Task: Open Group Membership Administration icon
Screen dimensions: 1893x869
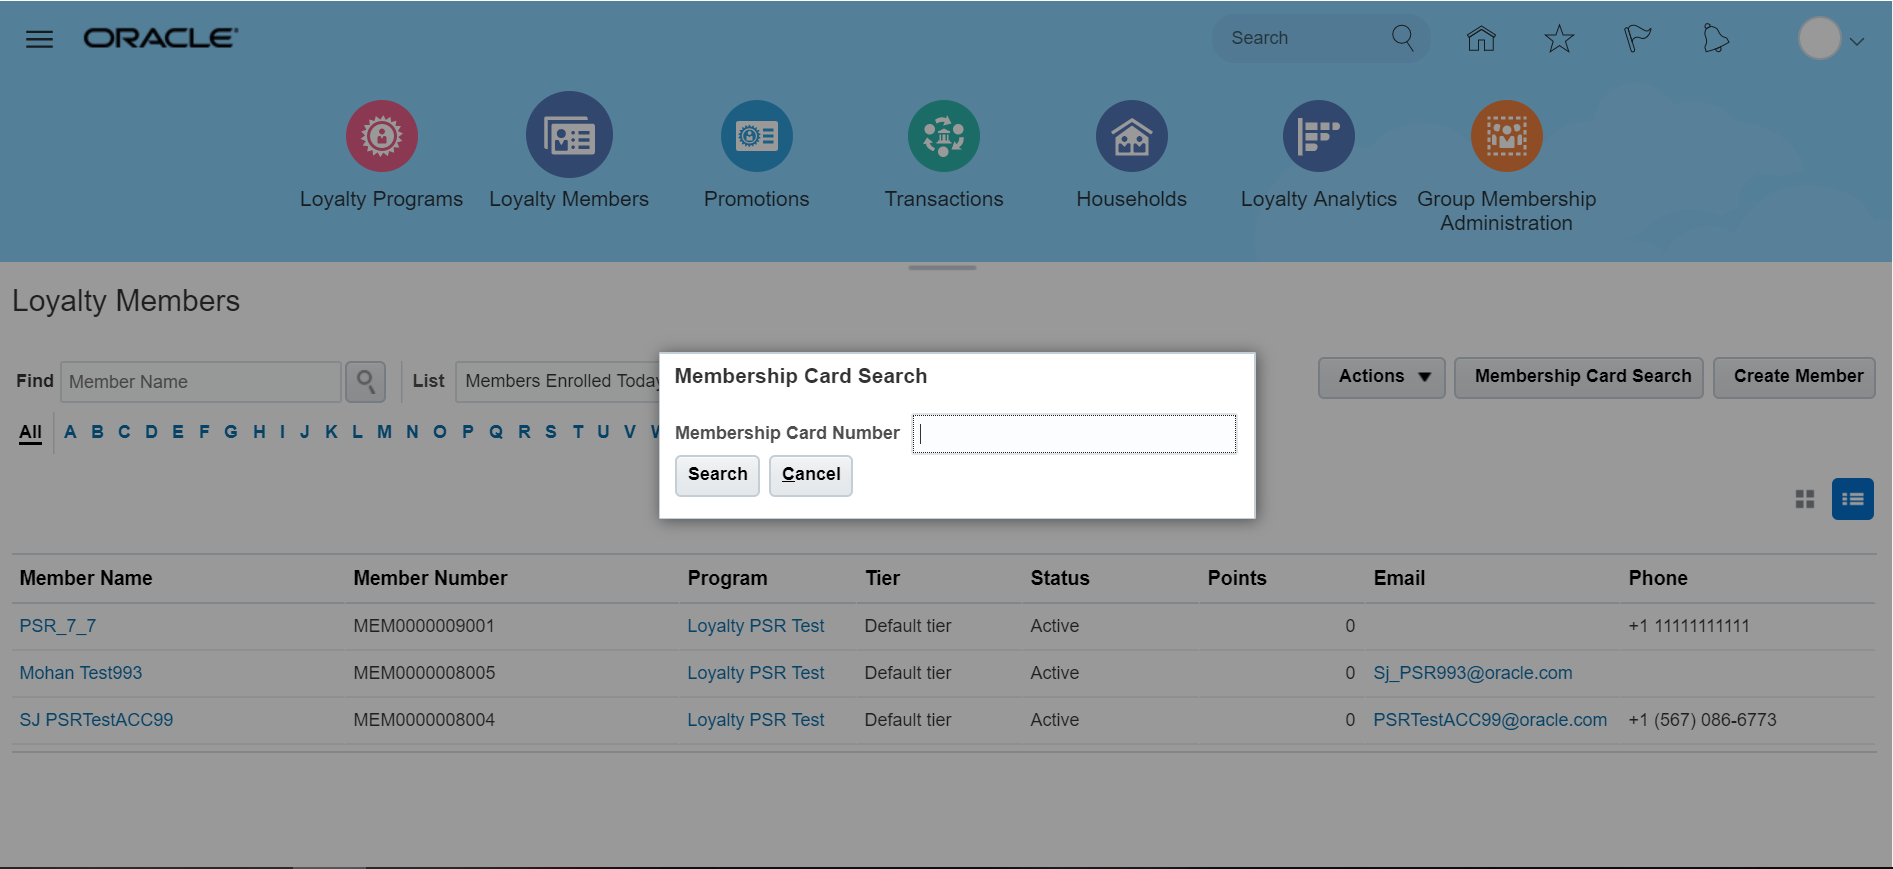Action: pyautogui.click(x=1507, y=136)
